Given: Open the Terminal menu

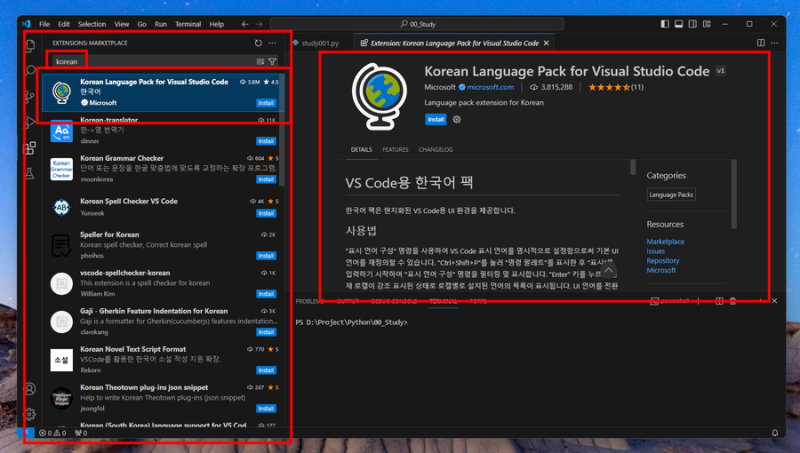Looking at the screenshot, I should tap(188, 24).
